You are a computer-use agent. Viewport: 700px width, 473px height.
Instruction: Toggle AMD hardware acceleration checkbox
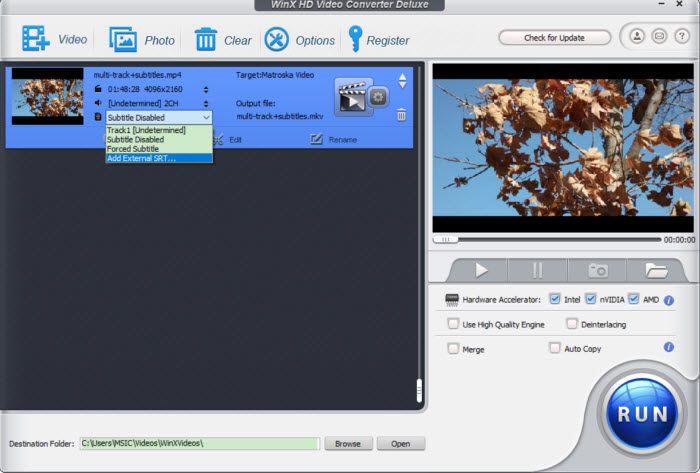tap(633, 299)
